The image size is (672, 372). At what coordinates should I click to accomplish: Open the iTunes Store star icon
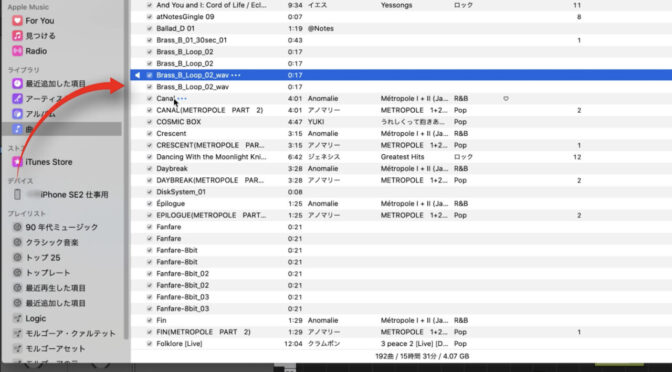click(x=17, y=162)
